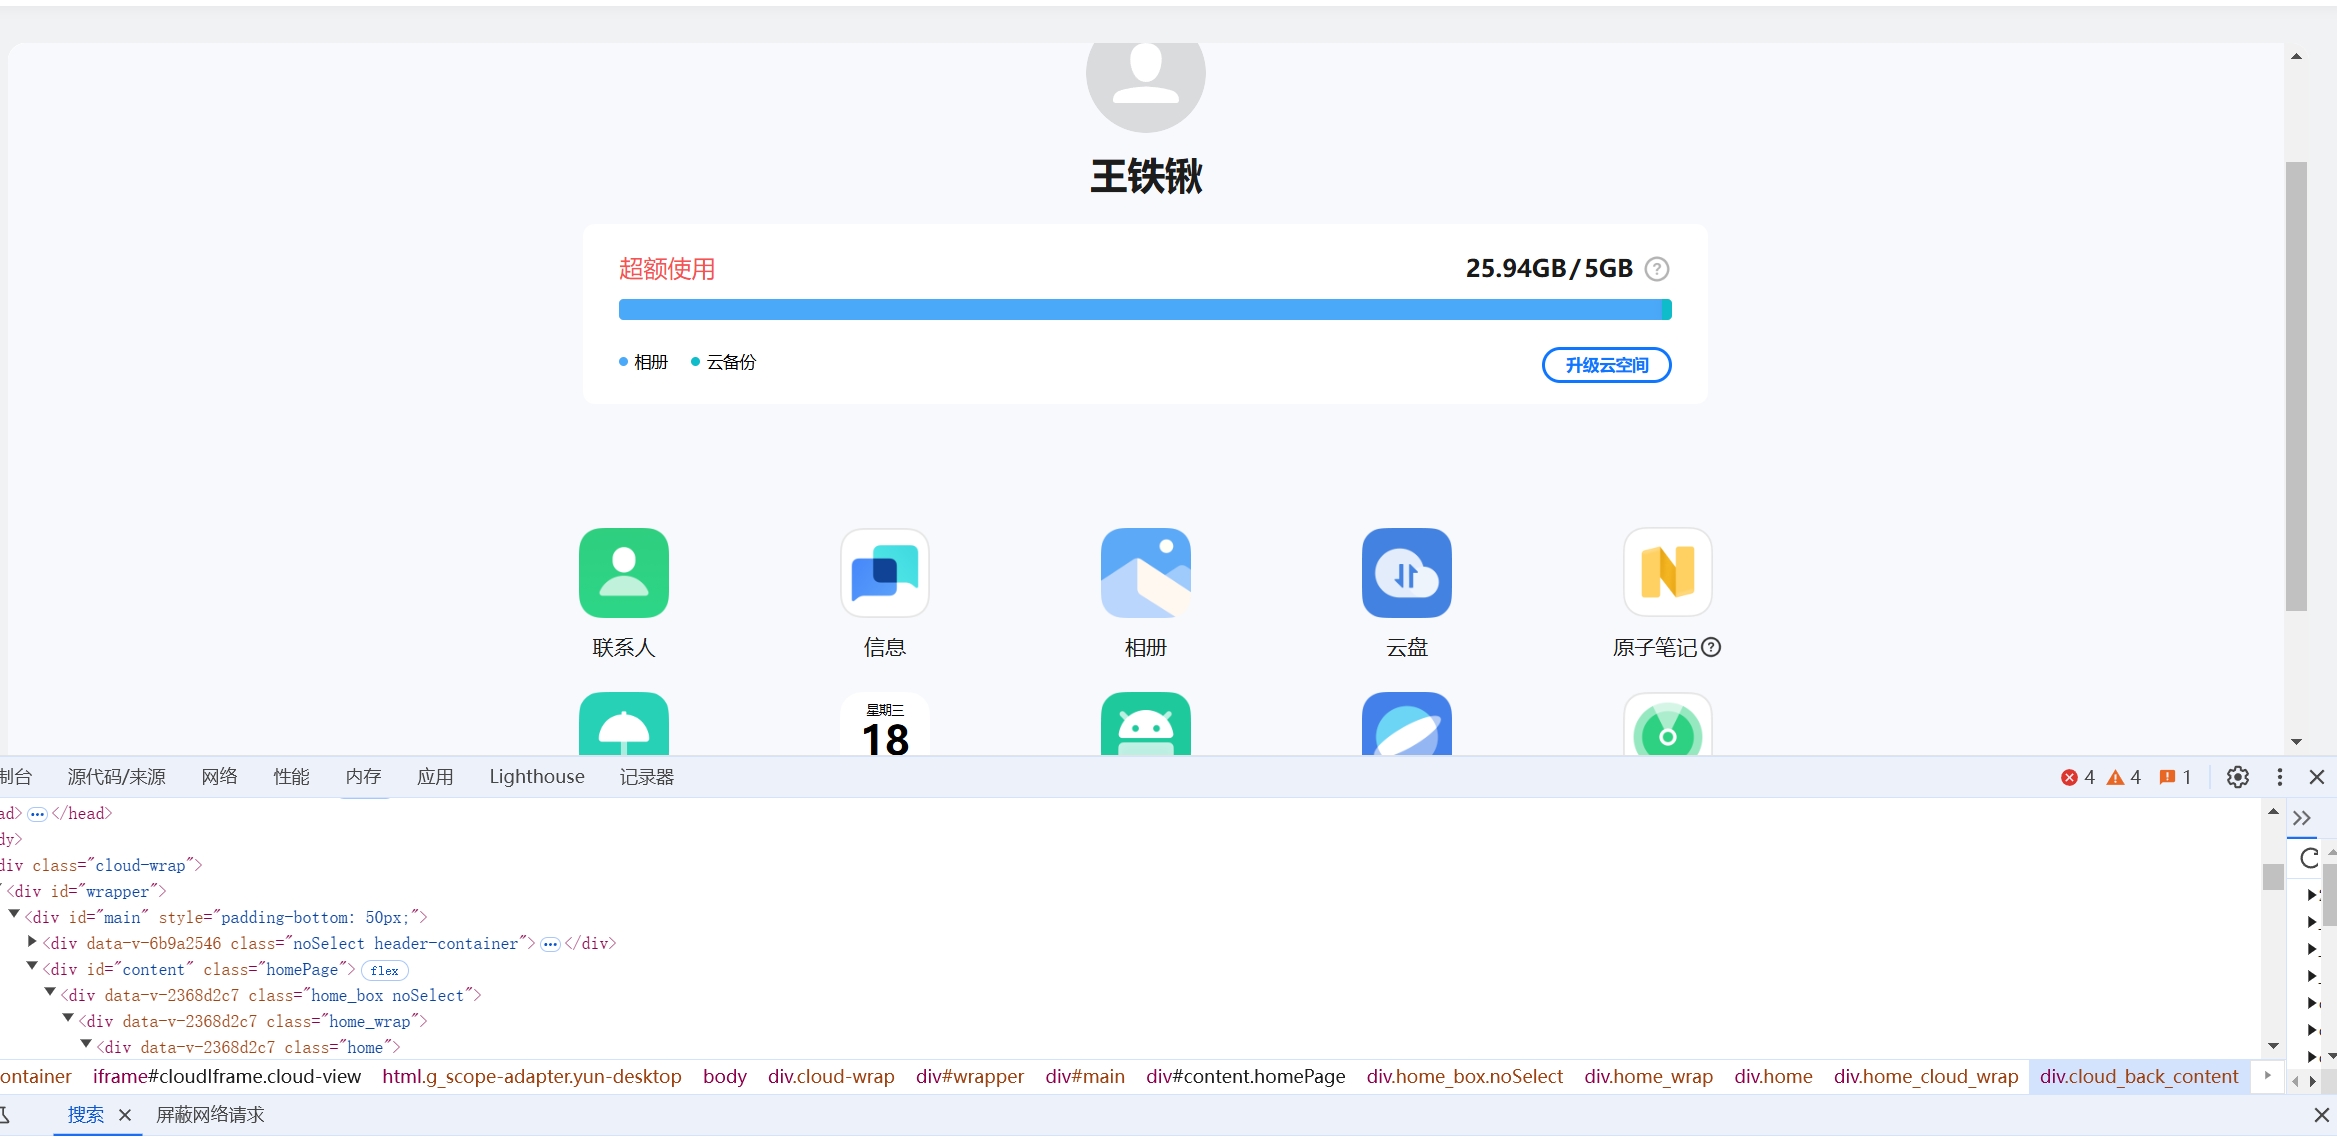This screenshot has width=2337, height=1138.
Task: Open the 相册 photo album app icon
Action: coord(1146,573)
